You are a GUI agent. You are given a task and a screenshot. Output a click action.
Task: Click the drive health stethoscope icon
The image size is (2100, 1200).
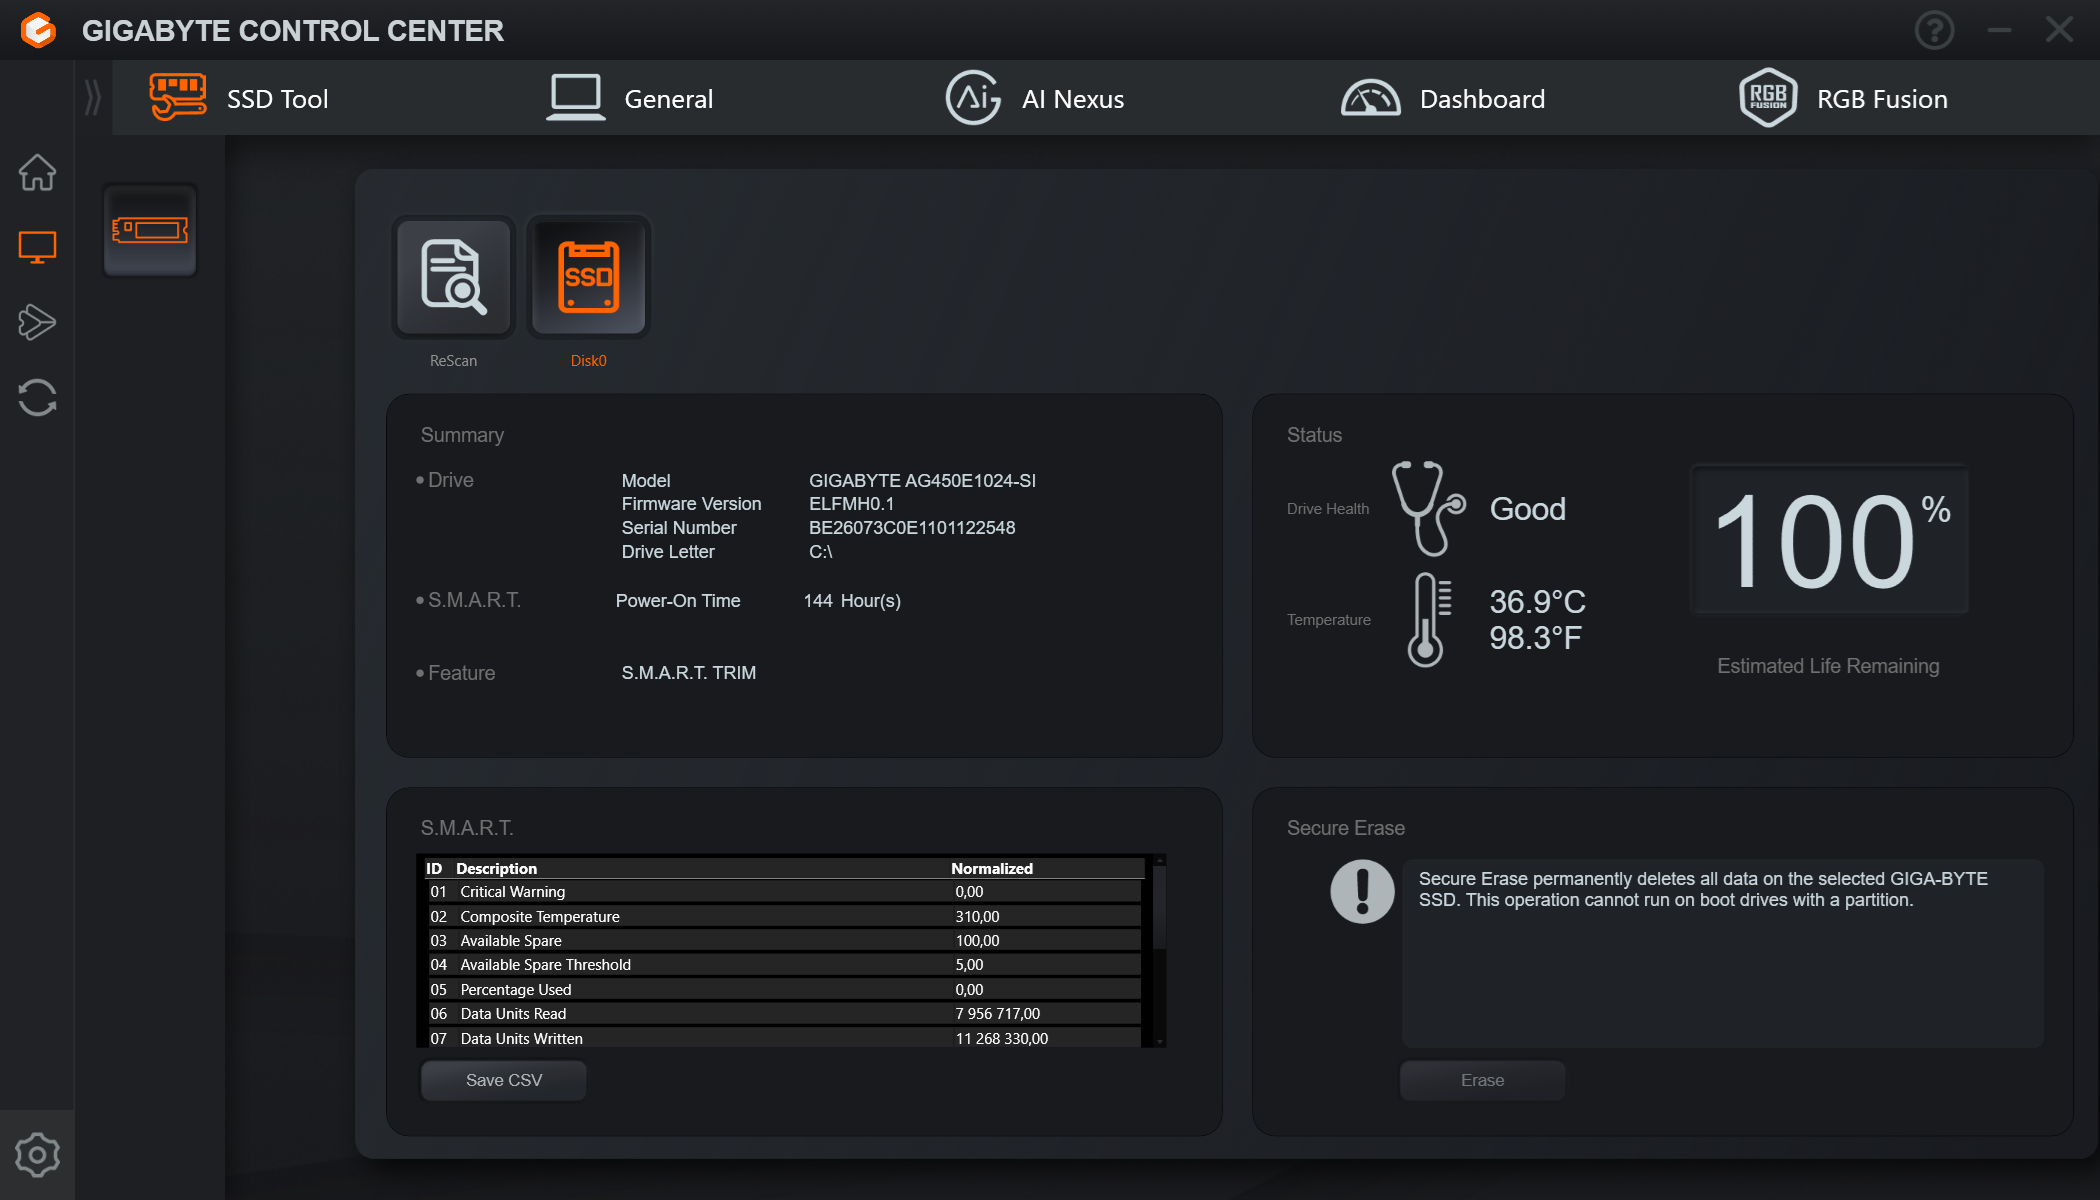click(1426, 509)
